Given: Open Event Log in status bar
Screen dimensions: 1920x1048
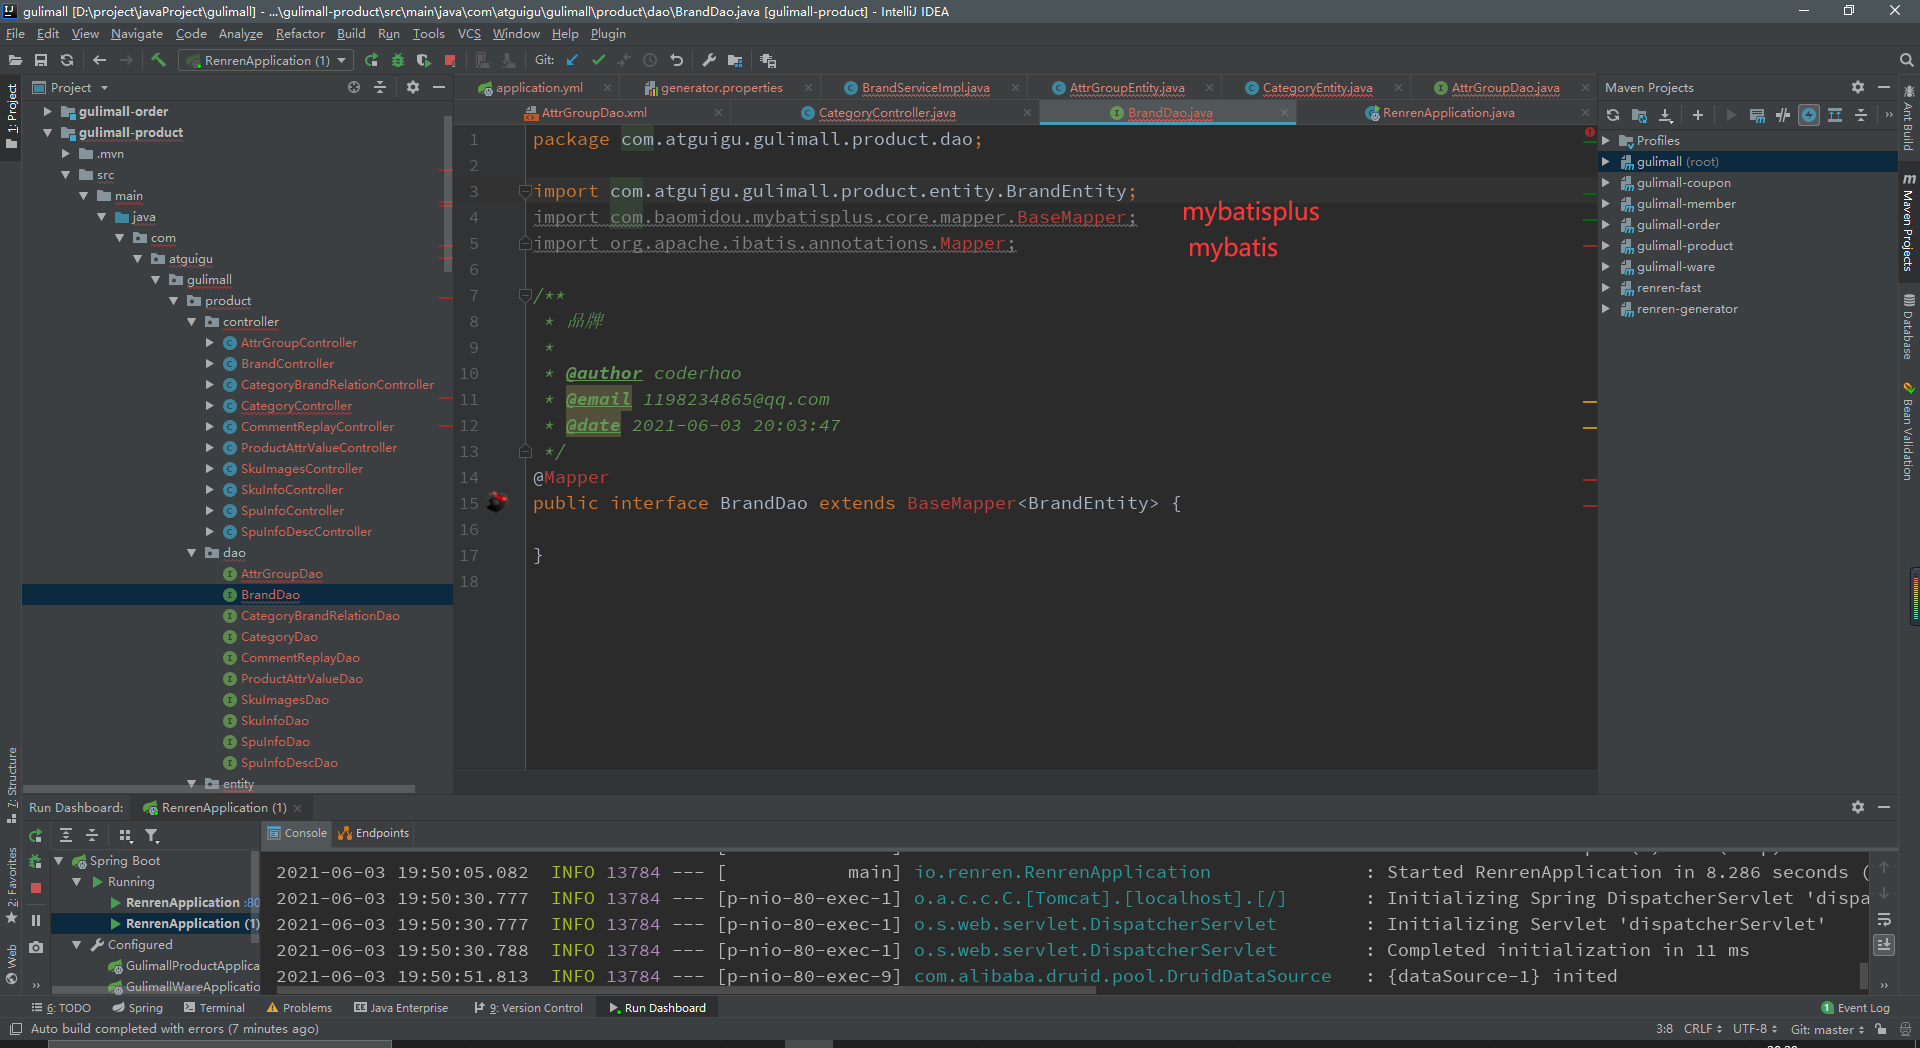Looking at the screenshot, I should click(x=1855, y=1008).
